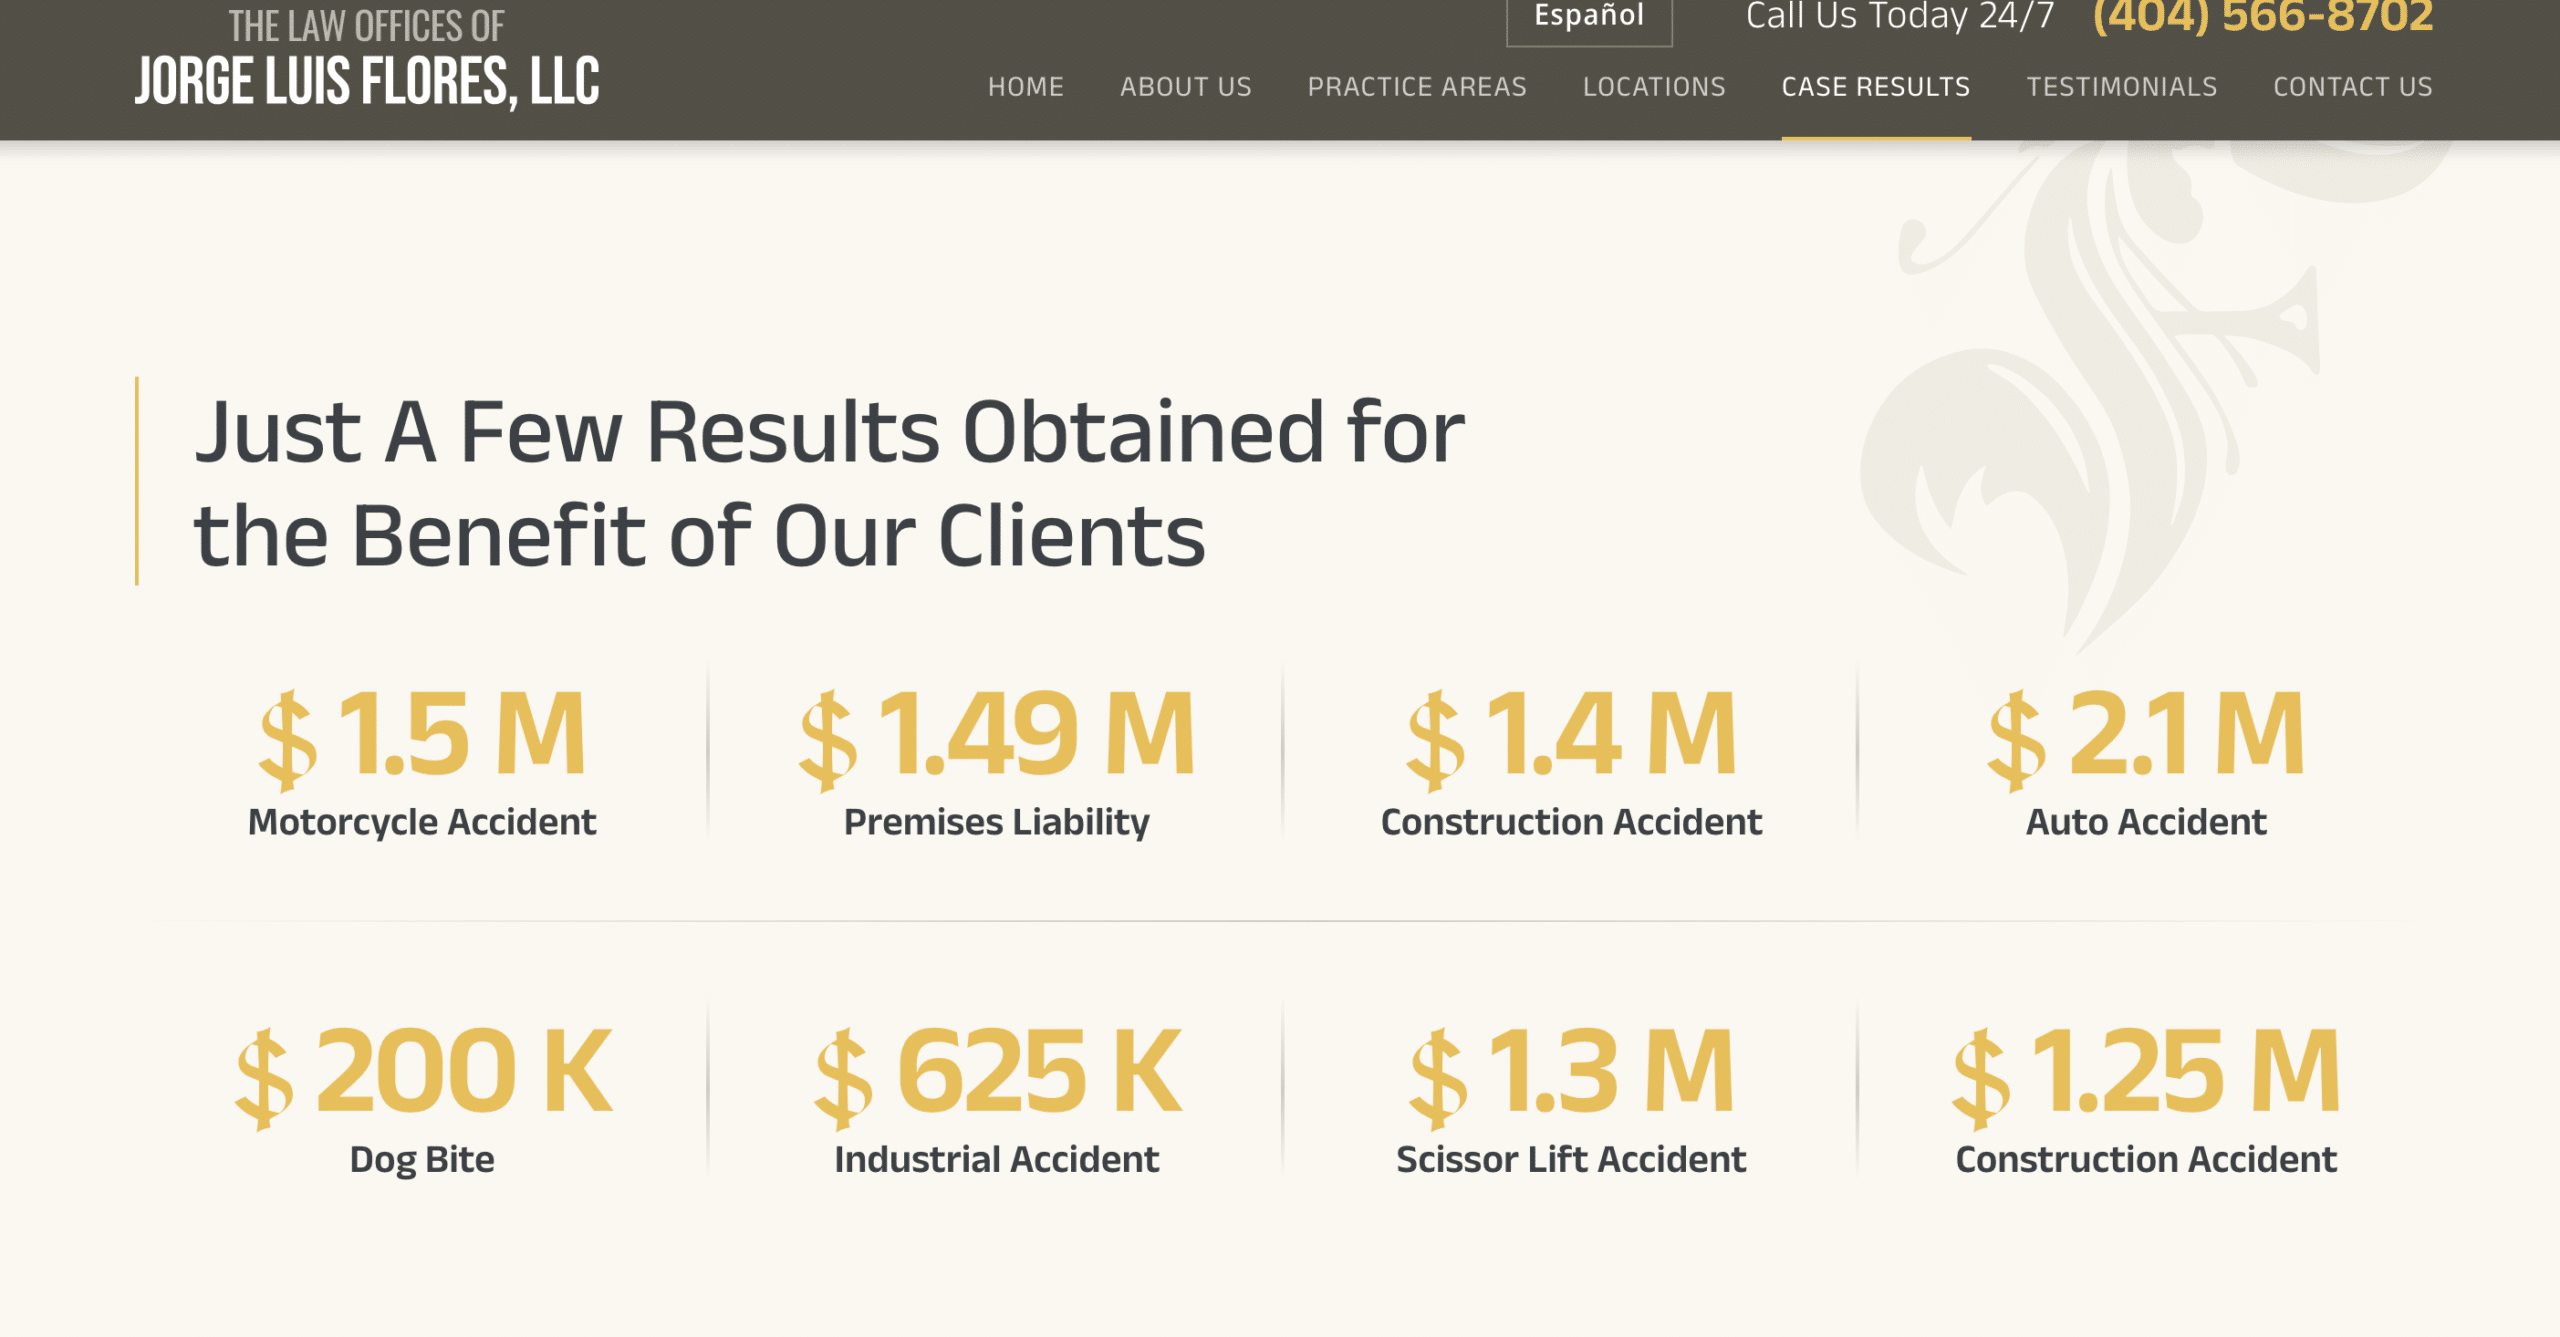This screenshot has height=1337, width=2560.
Task: Go to the Contact Us page
Action: pos(2352,87)
